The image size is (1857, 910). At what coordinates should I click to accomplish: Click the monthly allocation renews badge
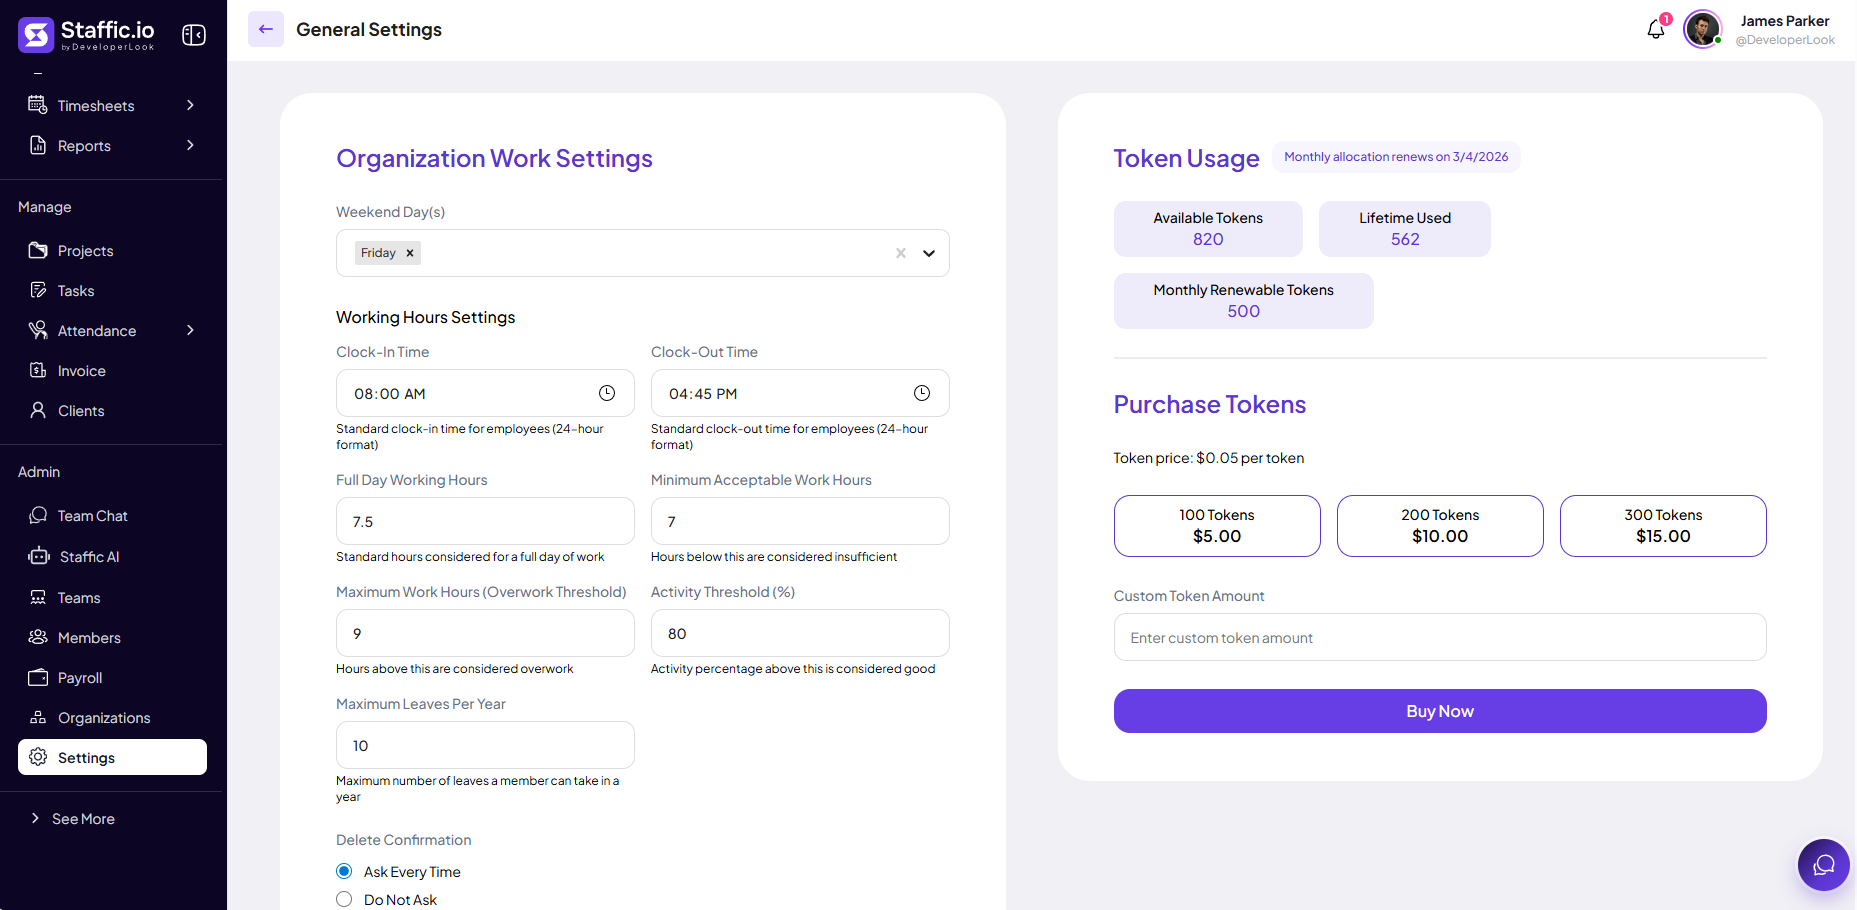(1396, 157)
